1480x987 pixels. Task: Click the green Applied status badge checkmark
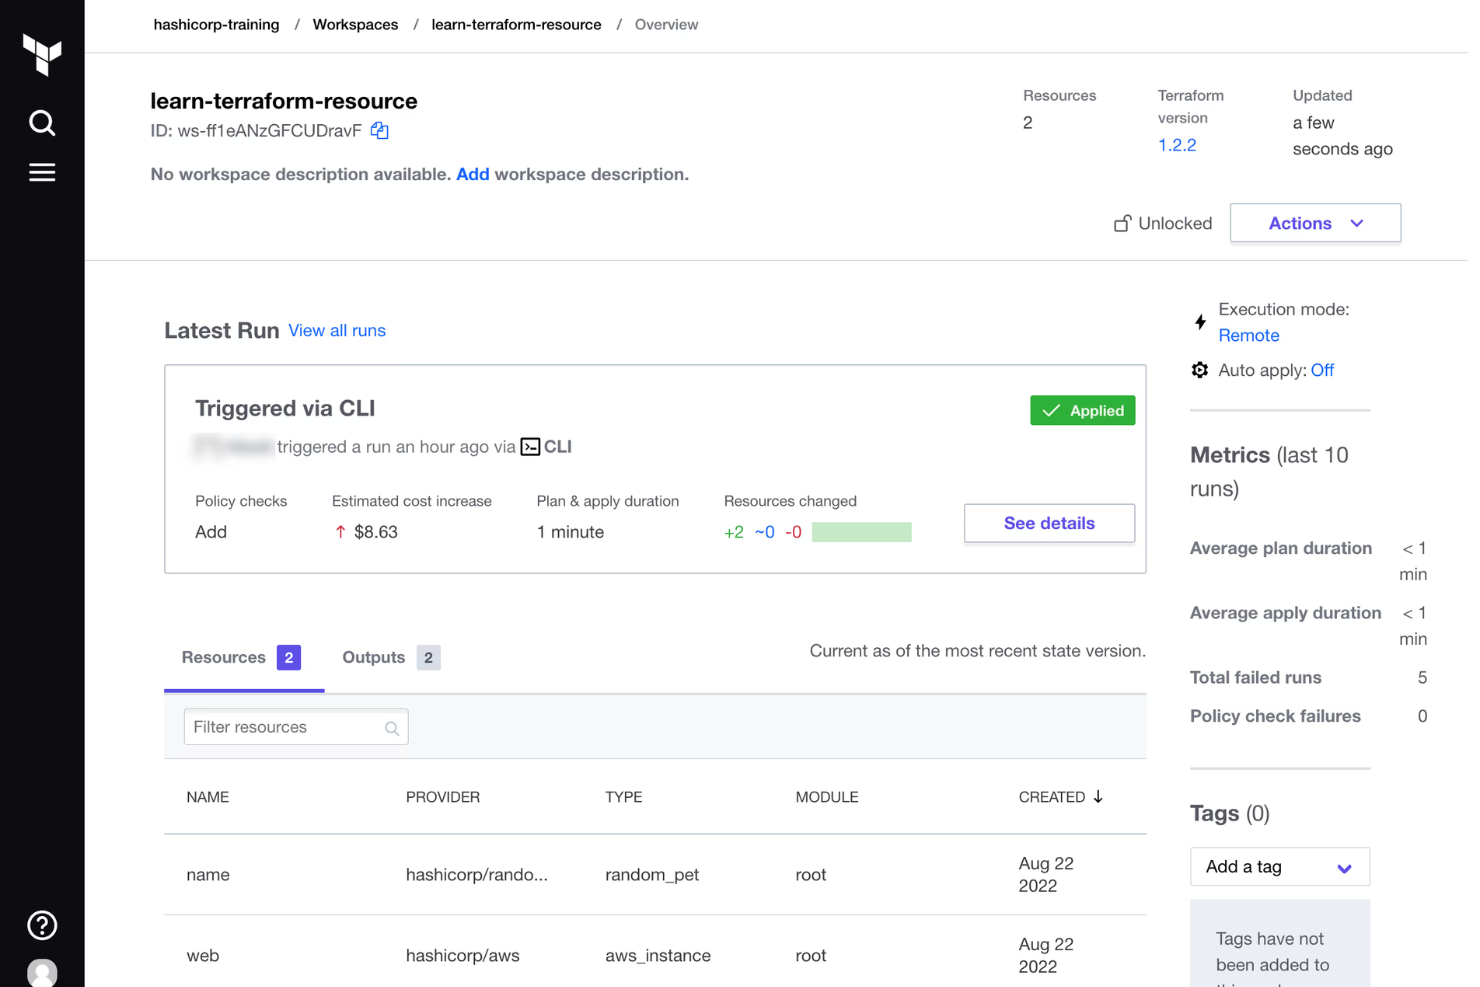tap(1052, 410)
